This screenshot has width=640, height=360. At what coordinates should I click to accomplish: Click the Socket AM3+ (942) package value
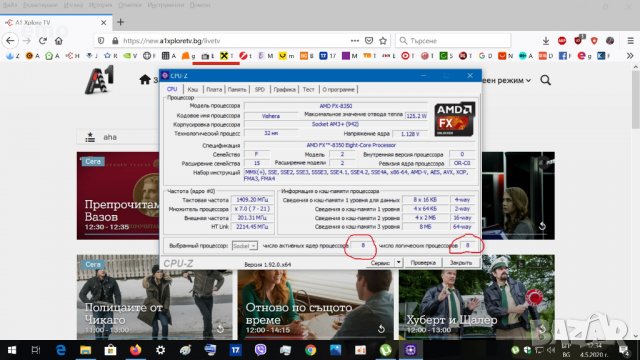[336, 124]
